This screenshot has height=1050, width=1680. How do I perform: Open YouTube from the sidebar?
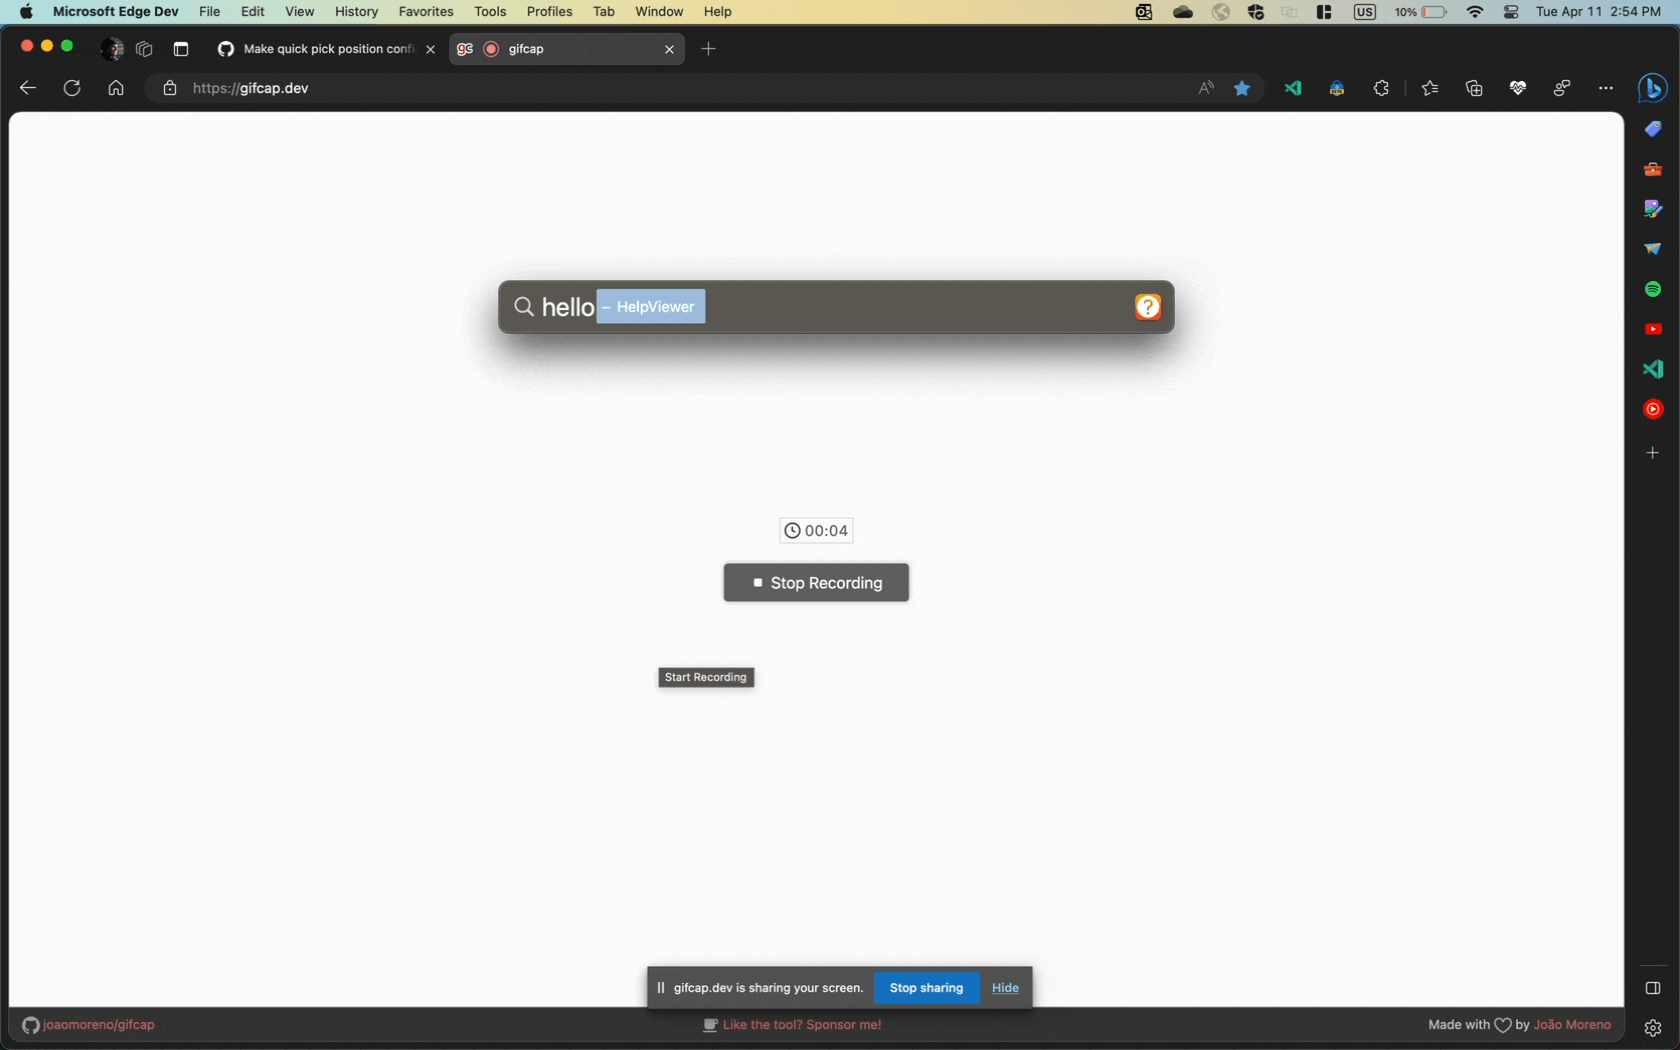click(1653, 329)
